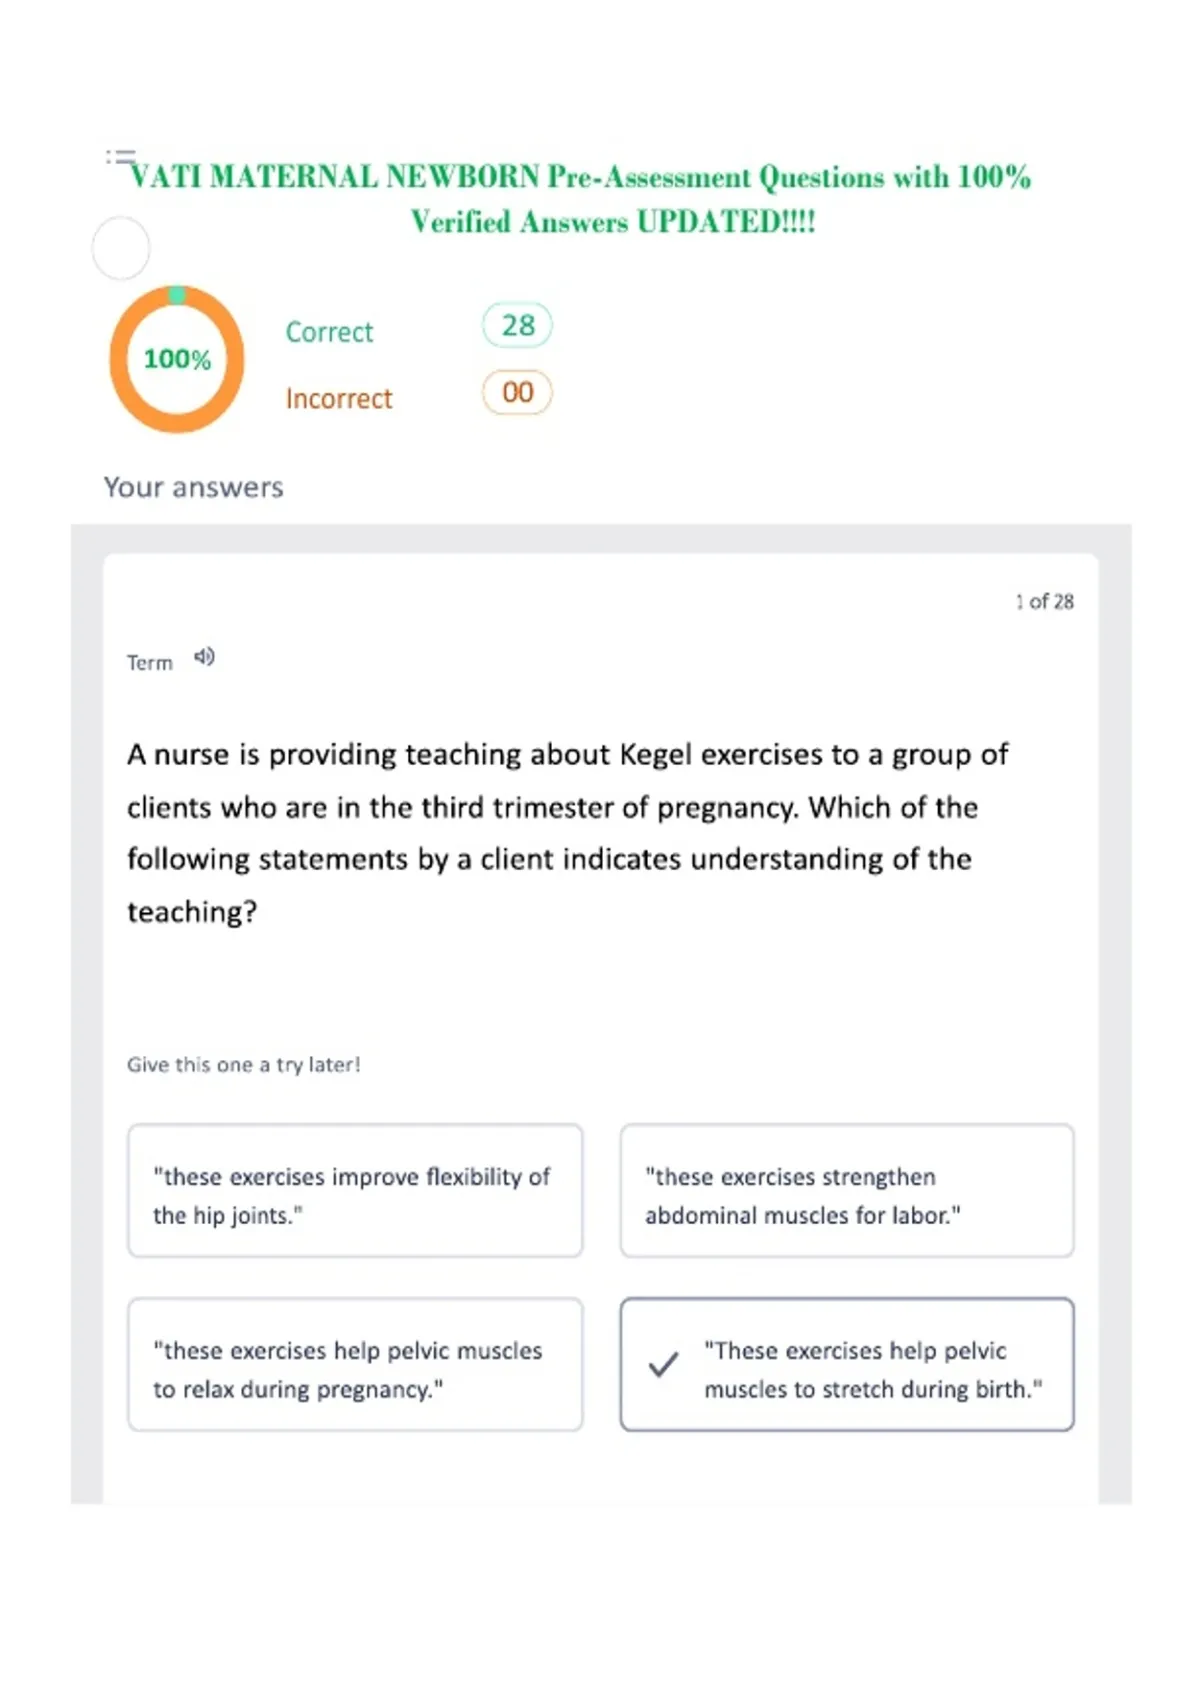Select answer about strengthening abdominal muscles for labor
Screen dimensions: 1200x1700
[847, 1191]
